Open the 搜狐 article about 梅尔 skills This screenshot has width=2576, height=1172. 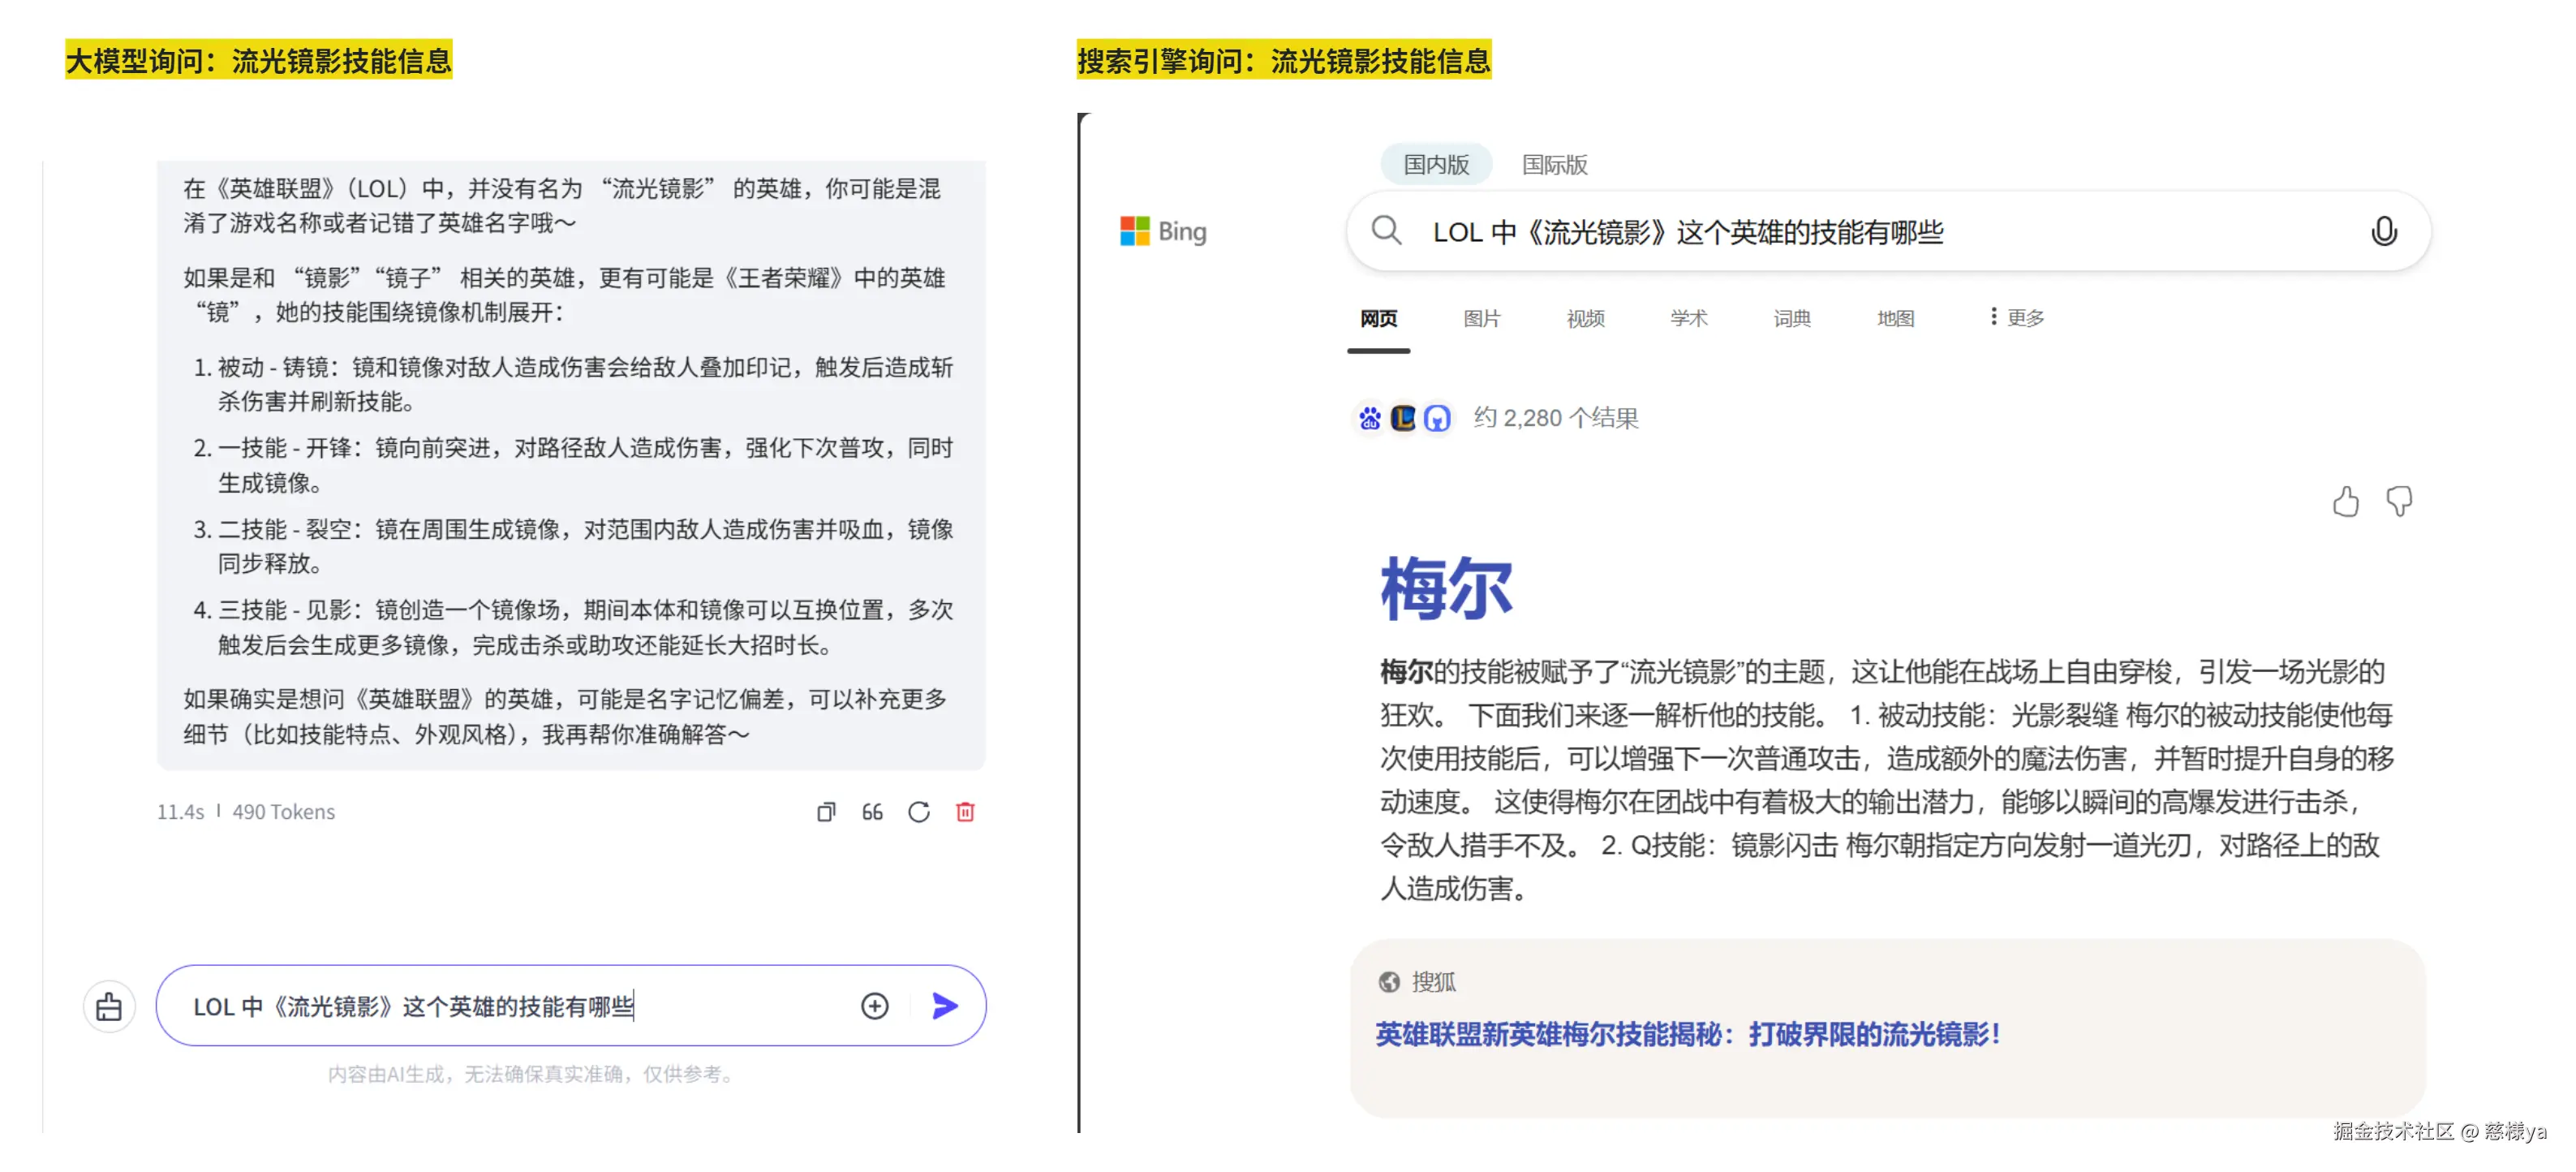tap(1688, 1036)
